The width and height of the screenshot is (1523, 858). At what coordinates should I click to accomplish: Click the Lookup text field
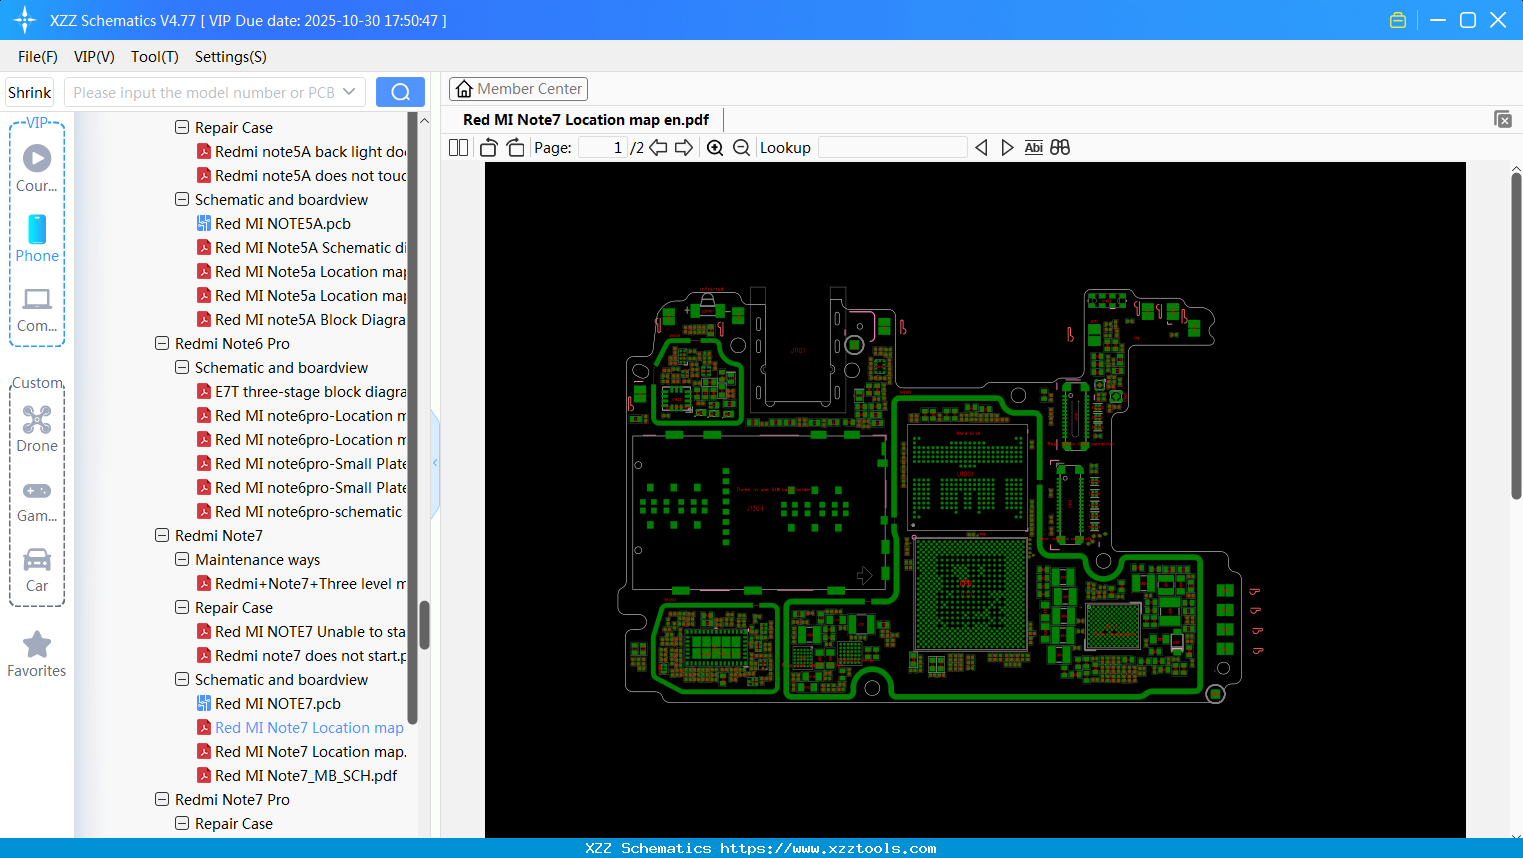click(x=892, y=148)
